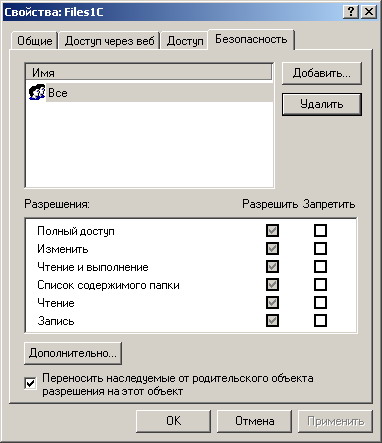The width and height of the screenshot is (382, 443).
Task: Check Запретить for Список содержимого папки
Action: 320,284
